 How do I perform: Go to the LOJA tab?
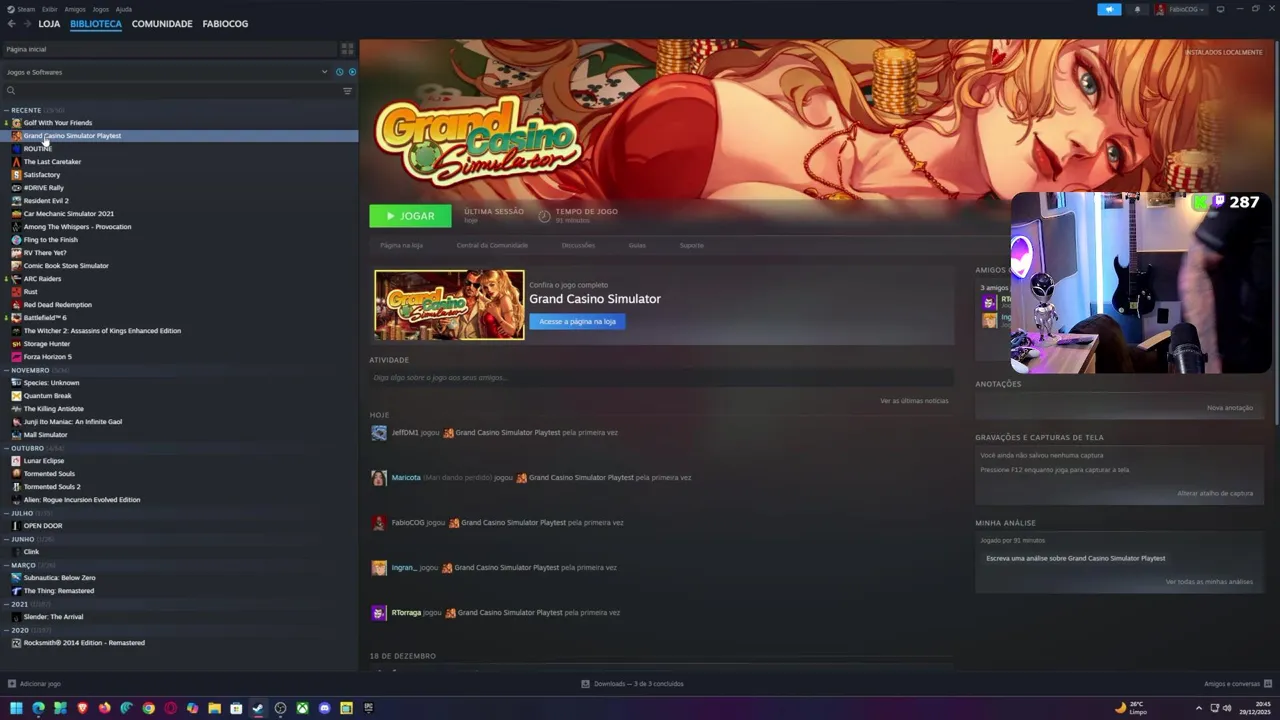click(49, 23)
